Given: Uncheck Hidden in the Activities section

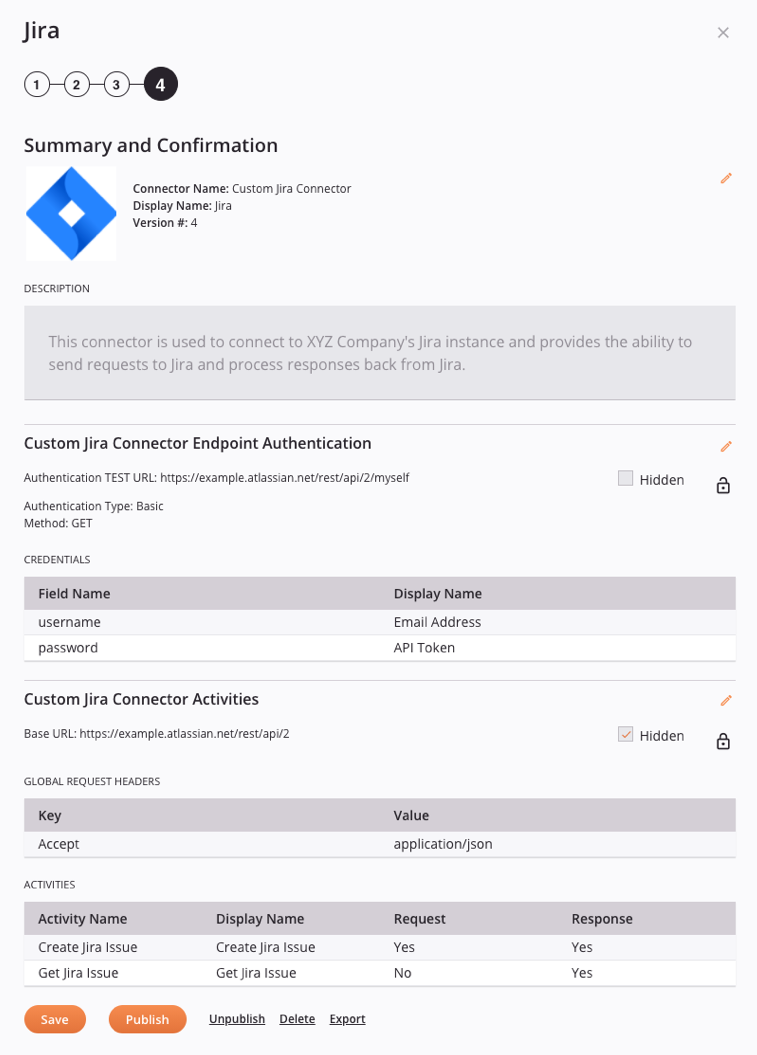Looking at the screenshot, I should (x=625, y=735).
